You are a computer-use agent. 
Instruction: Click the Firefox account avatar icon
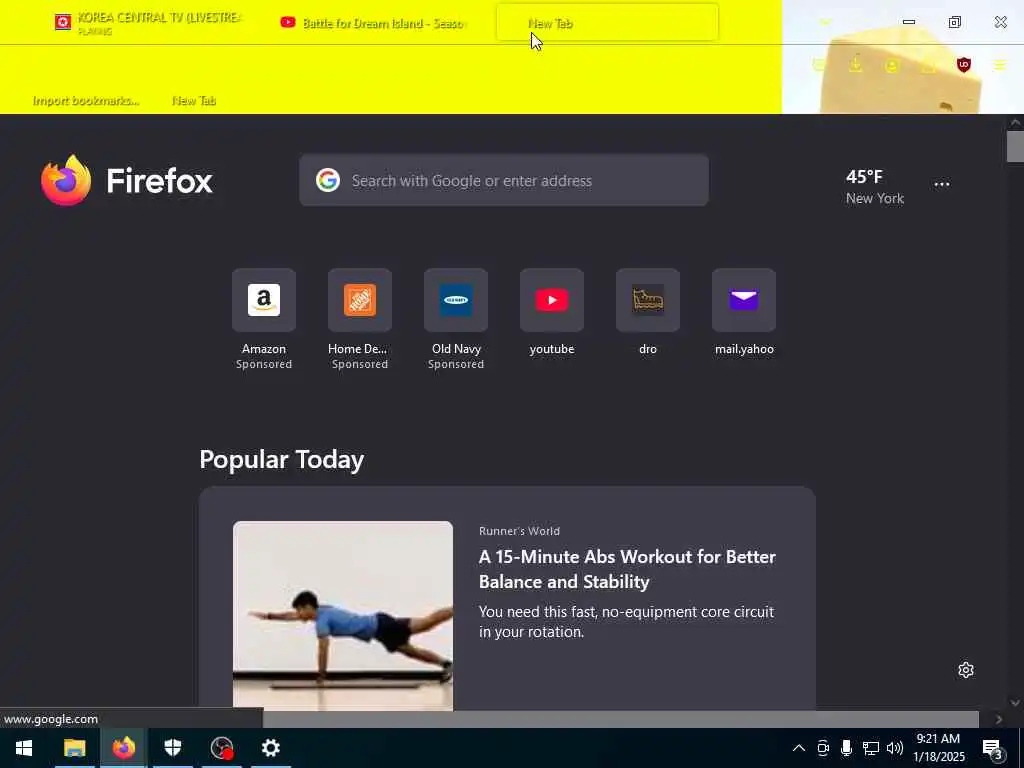point(891,65)
